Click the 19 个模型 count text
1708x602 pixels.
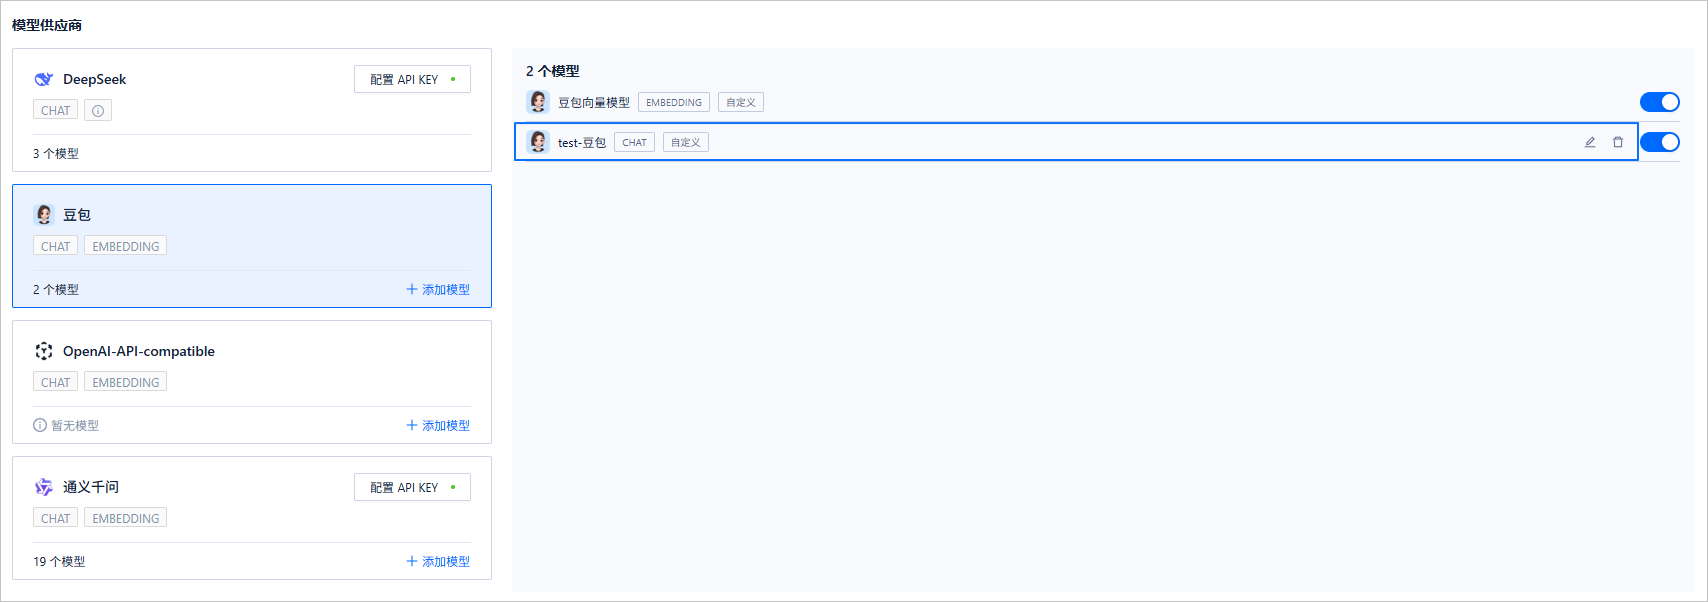pos(59,561)
